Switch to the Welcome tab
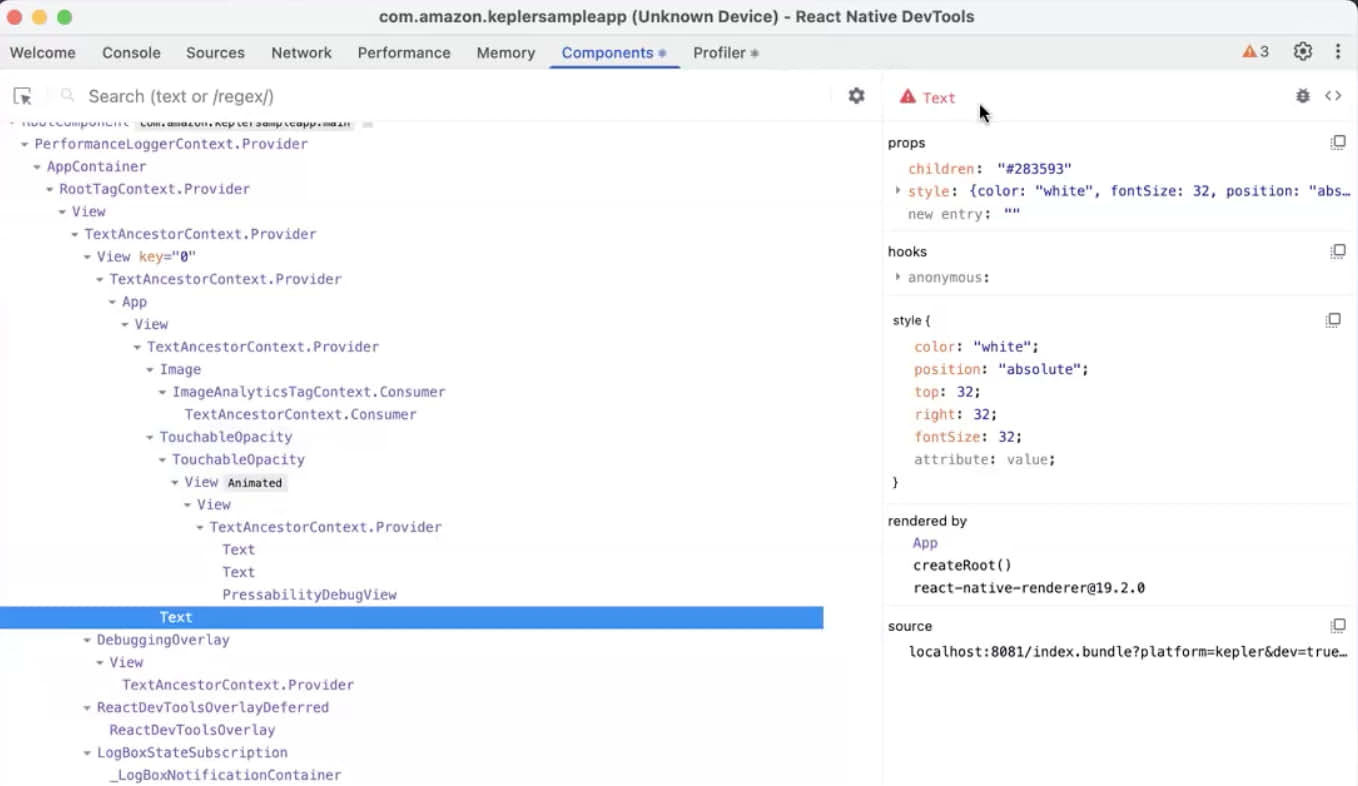The width and height of the screenshot is (1358, 786). point(43,53)
